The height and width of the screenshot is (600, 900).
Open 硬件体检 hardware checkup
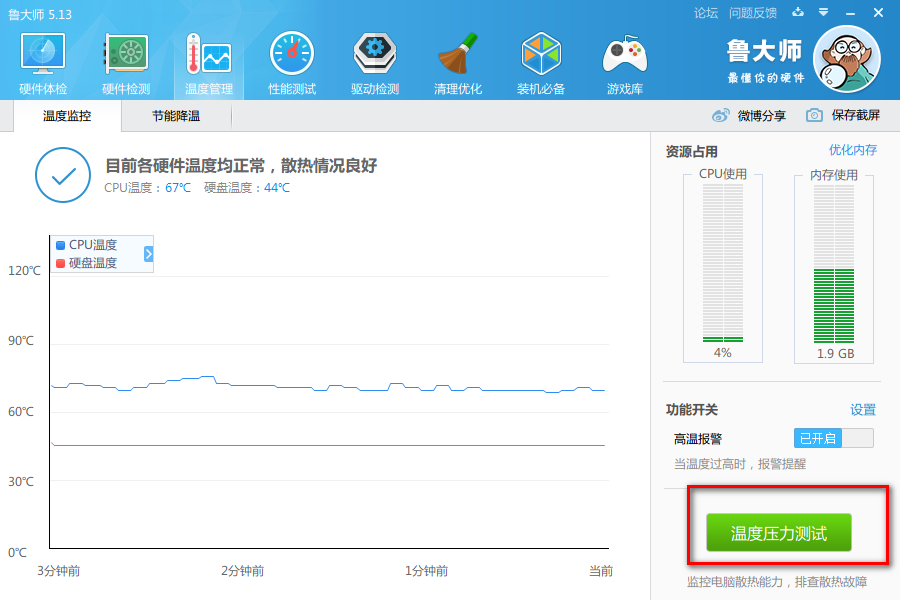[43, 63]
